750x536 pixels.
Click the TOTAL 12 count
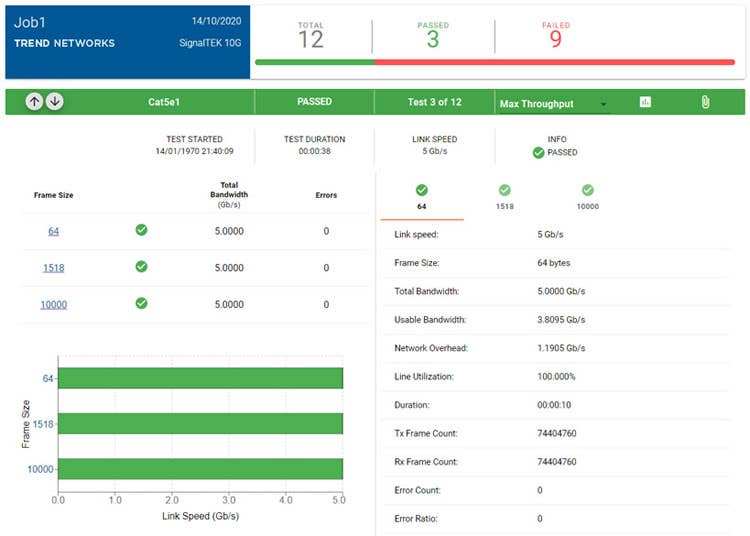pos(311,39)
